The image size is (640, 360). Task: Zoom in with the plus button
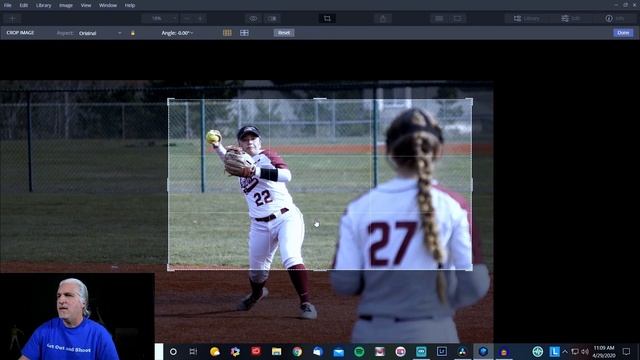200,19
